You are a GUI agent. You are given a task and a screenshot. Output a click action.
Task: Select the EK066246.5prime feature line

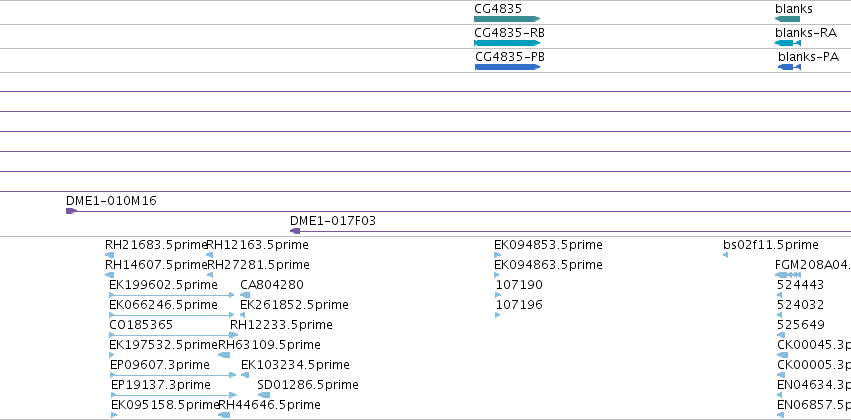tap(172, 315)
